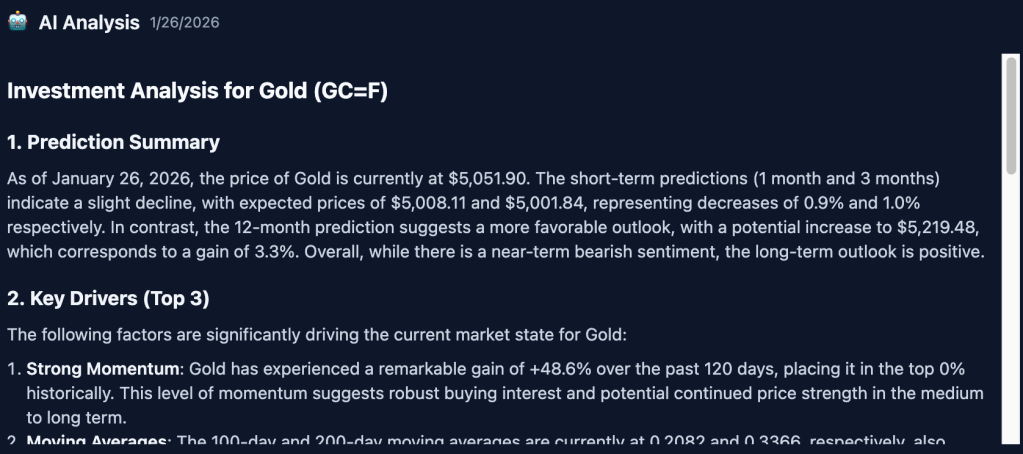Click the 1/26/2026 date label

(184, 22)
